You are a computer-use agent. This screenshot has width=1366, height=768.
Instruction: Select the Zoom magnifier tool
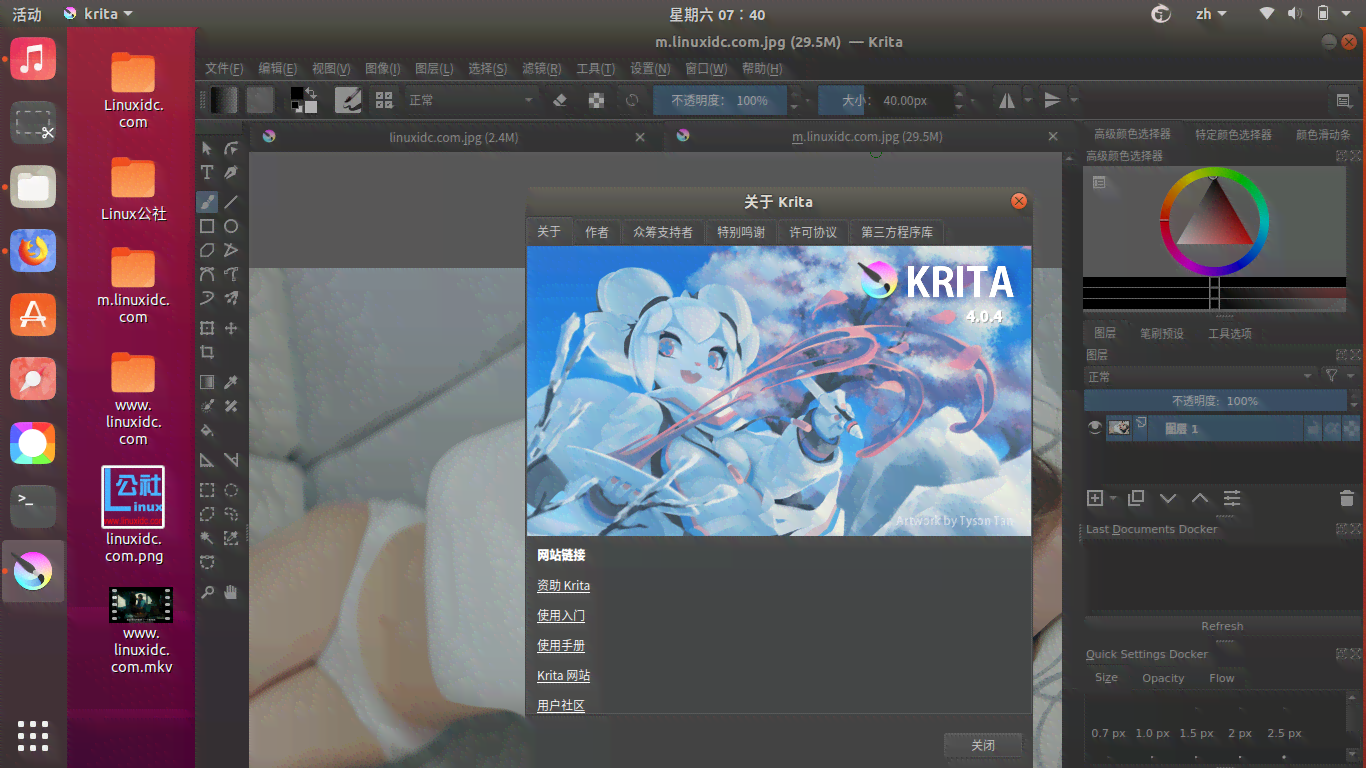coord(207,592)
